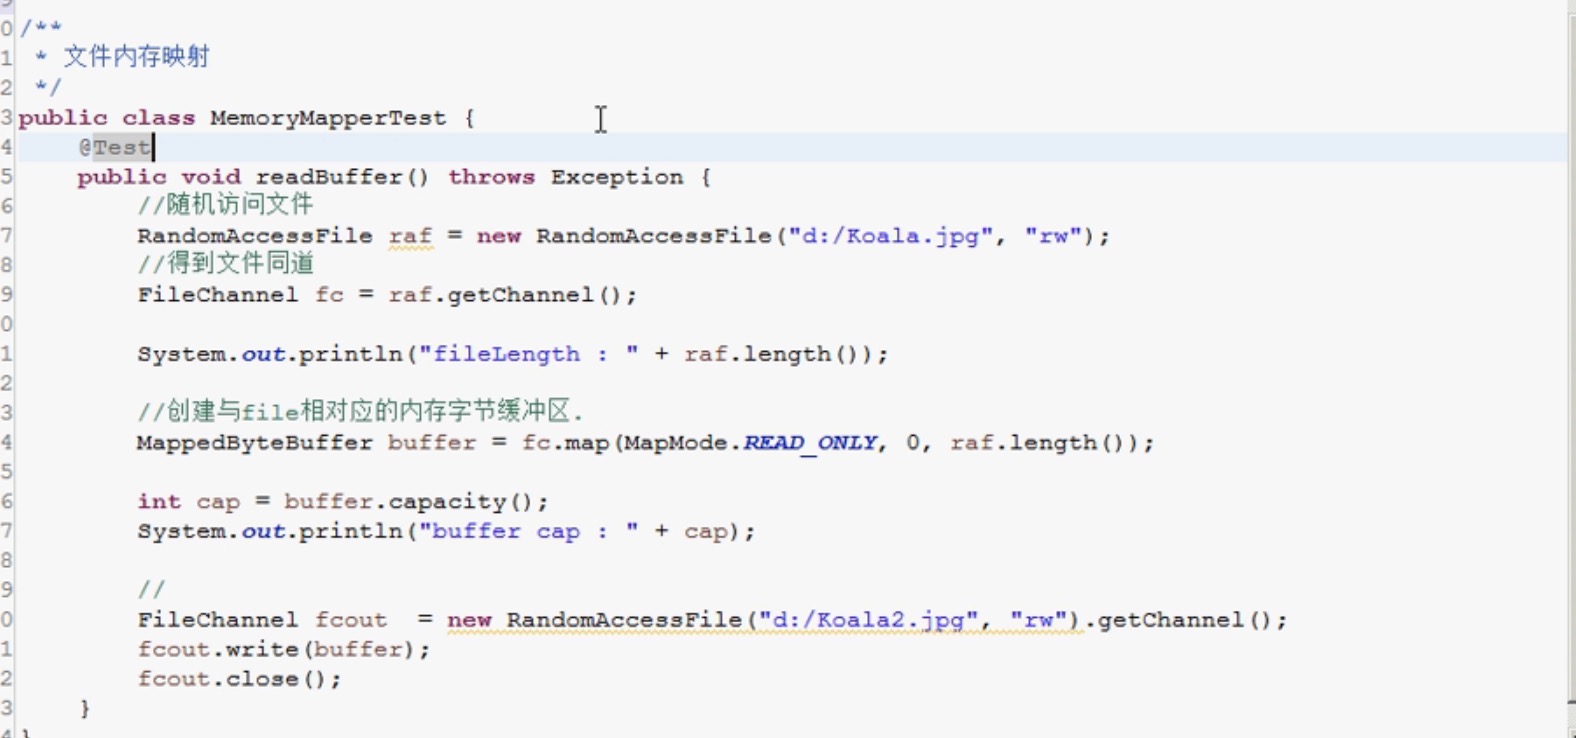The width and height of the screenshot is (1576, 738).
Task: Click the fcout.close() statement
Action: (x=239, y=679)
